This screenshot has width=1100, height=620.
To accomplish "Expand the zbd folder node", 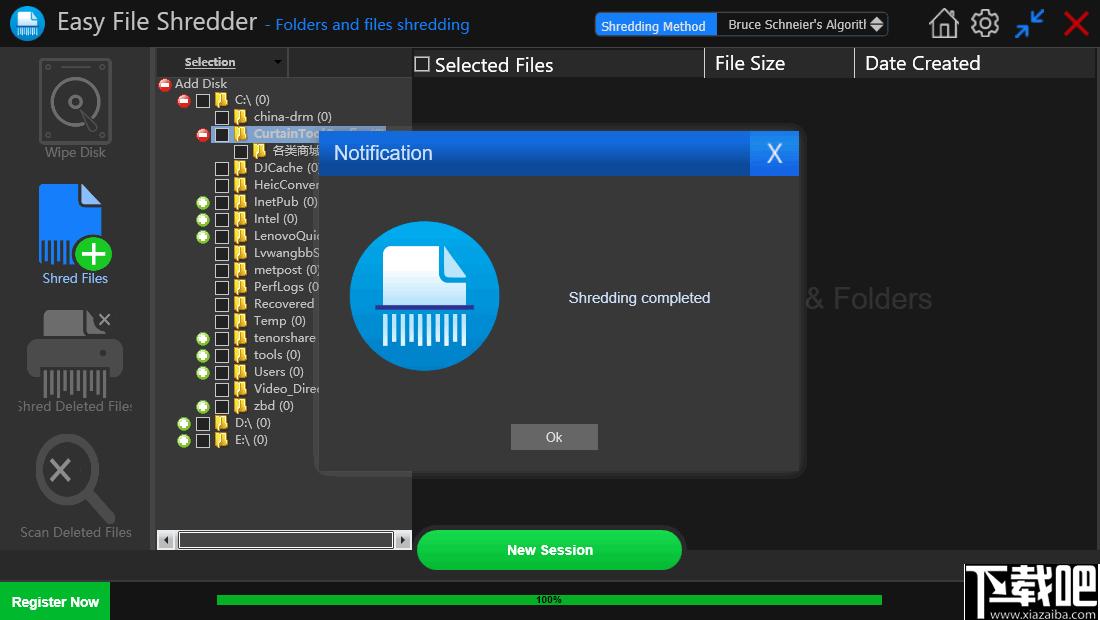I will [x=203, y=406].
